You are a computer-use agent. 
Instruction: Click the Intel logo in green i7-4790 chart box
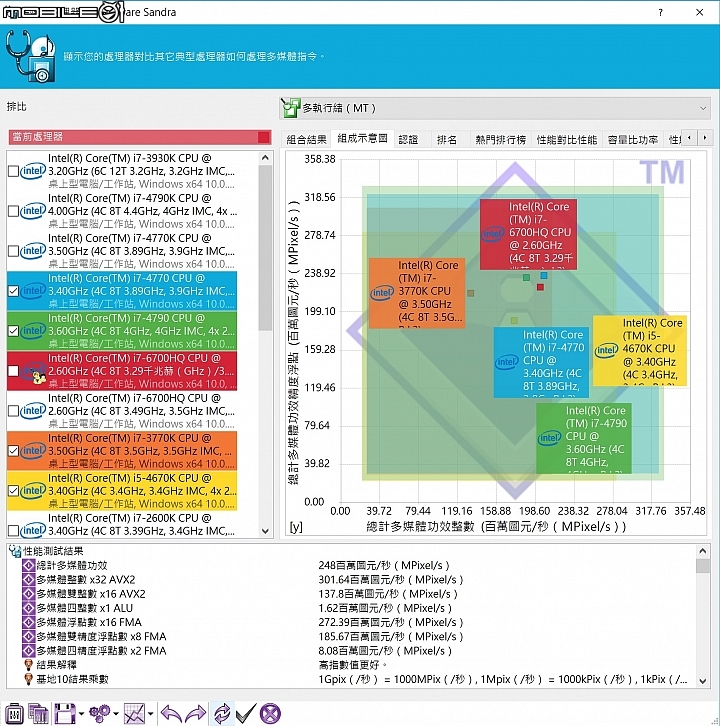click(550, 438)
